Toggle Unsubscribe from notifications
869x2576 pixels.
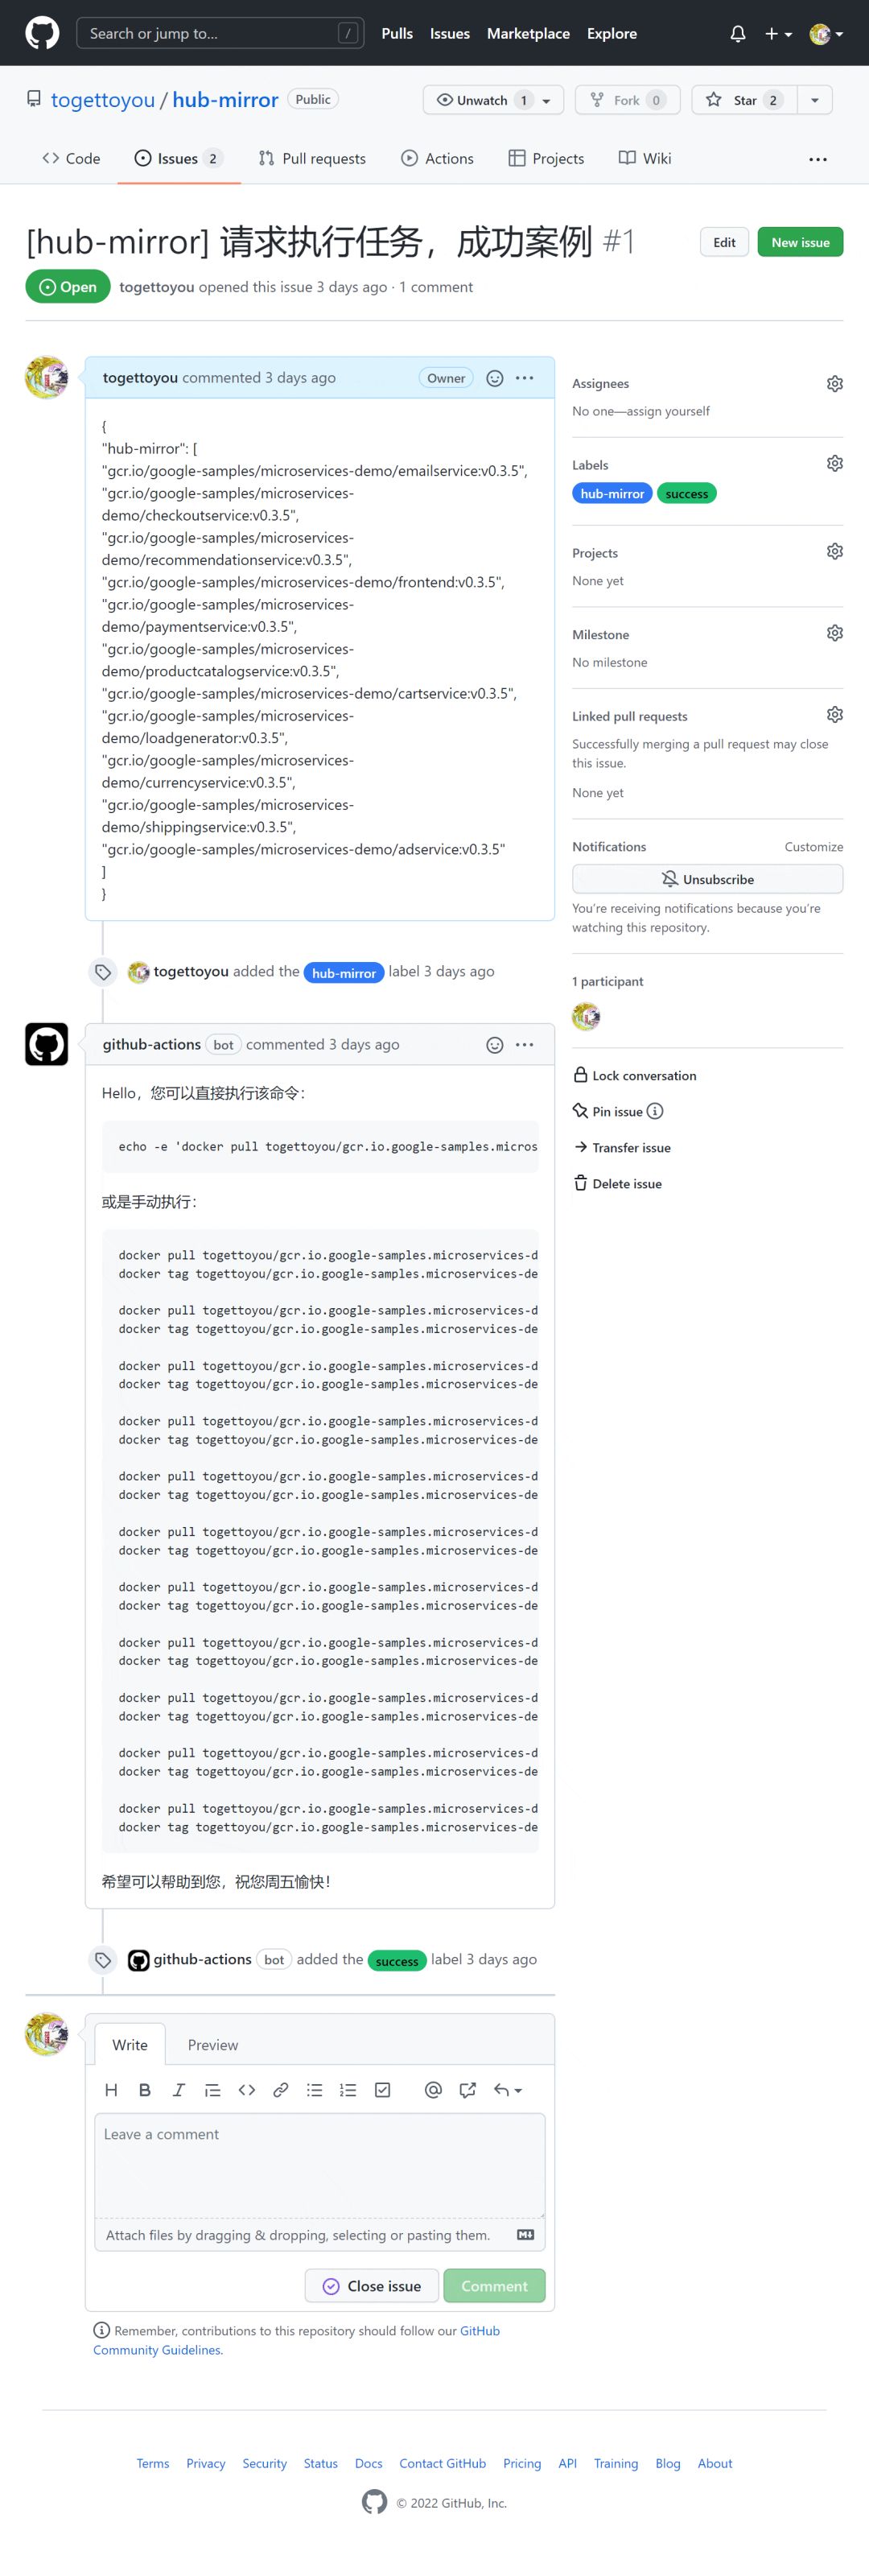pyautogui.click(x=707, y=879)
